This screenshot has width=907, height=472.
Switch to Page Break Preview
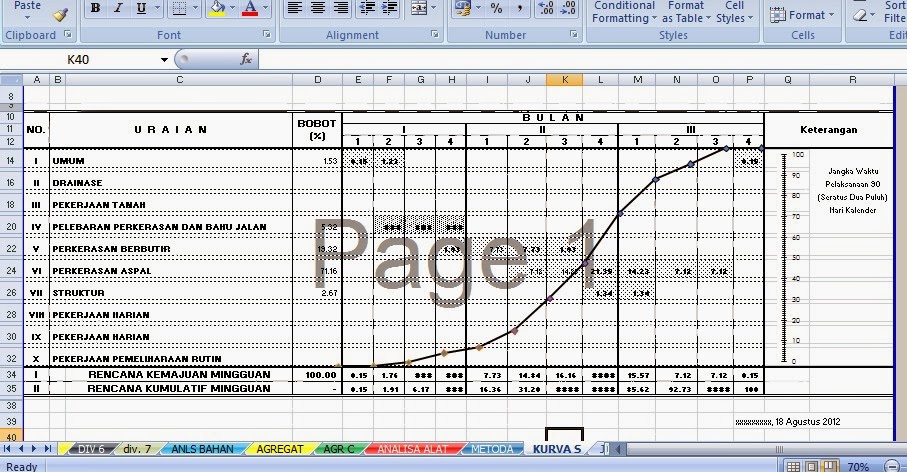tap(830, 466)
